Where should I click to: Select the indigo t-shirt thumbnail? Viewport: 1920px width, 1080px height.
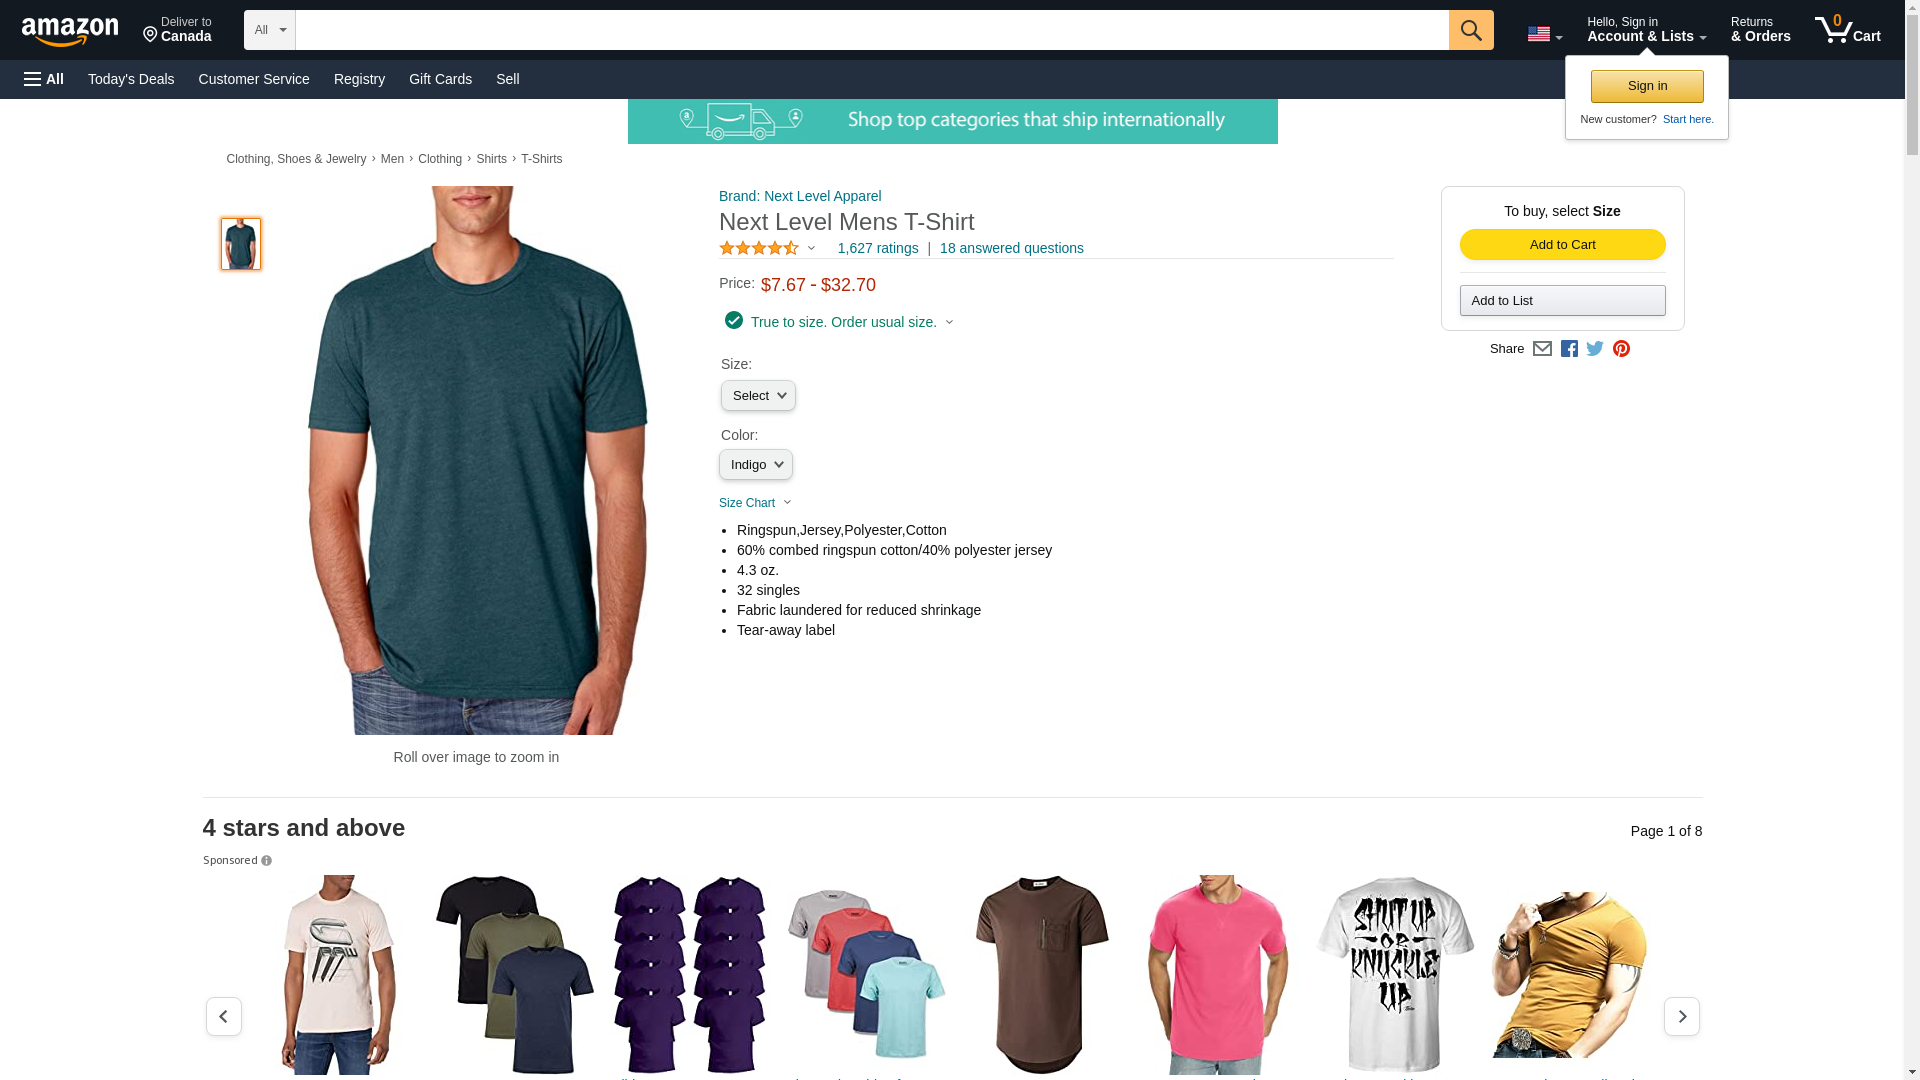click(x=241, y=244)
